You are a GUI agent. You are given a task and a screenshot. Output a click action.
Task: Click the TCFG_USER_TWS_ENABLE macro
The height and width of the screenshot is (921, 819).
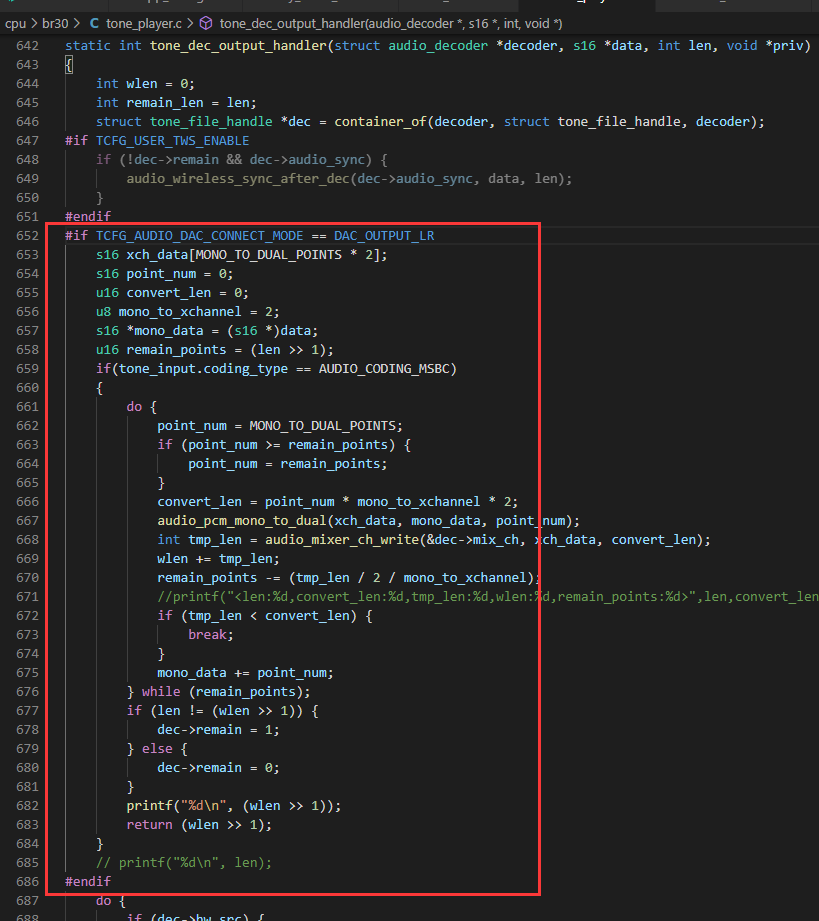tap(173, 141)
